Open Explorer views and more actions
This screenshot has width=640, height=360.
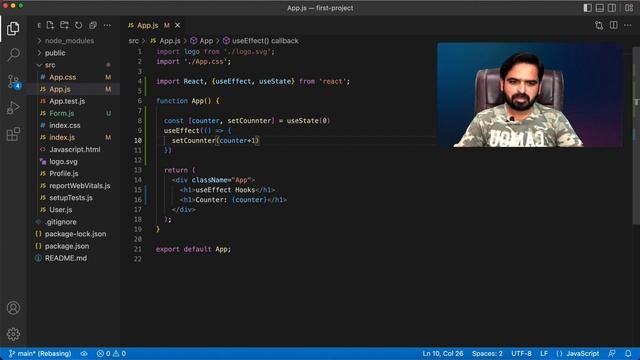pos(107,25)
